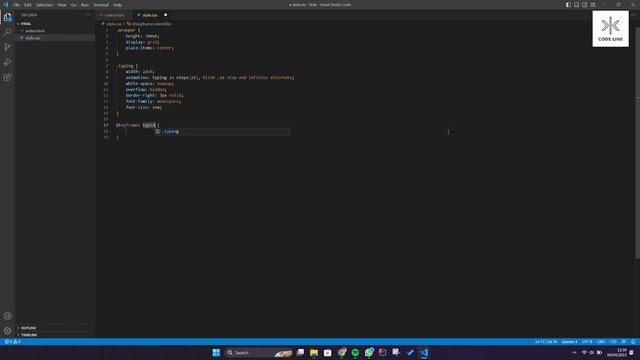Open the Accounts menu icon
The image size is (640, 360).
click(7, 316)
